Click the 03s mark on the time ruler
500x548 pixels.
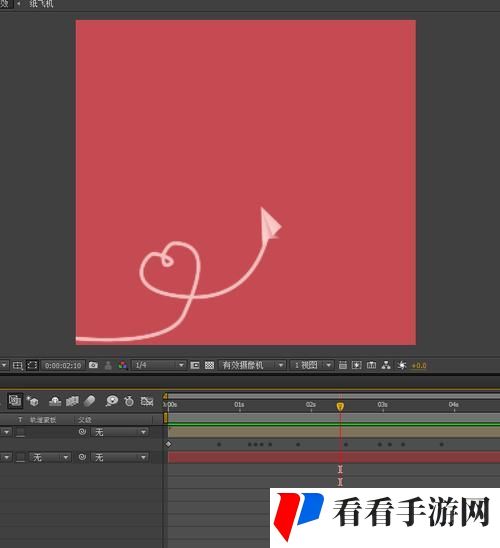(x=383, y=405)
